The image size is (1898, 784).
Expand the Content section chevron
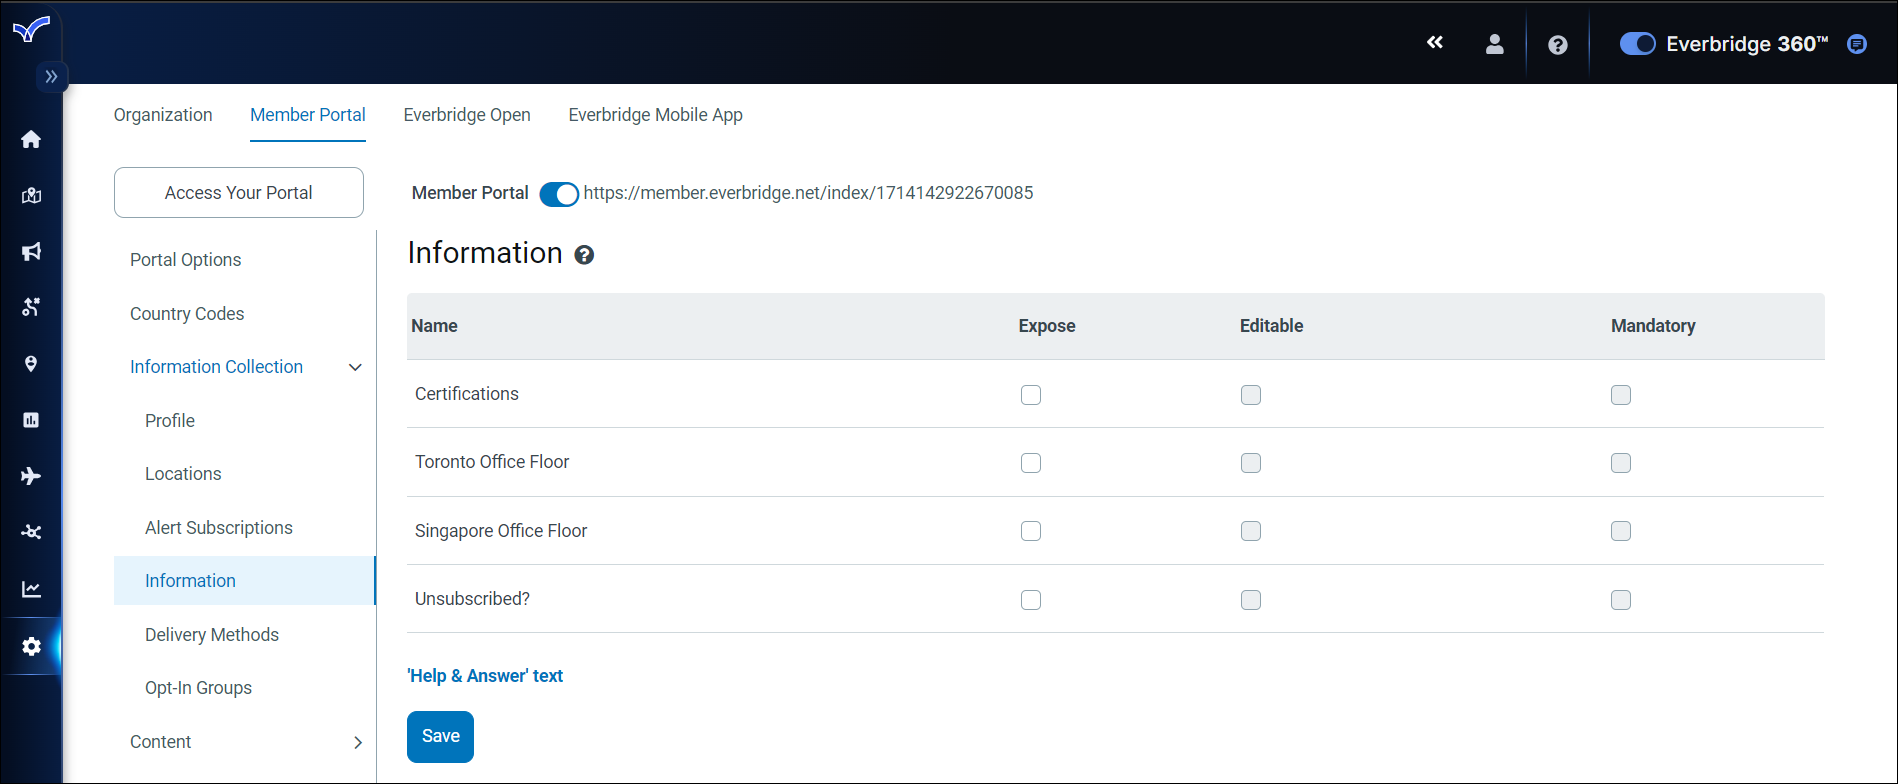358,742
